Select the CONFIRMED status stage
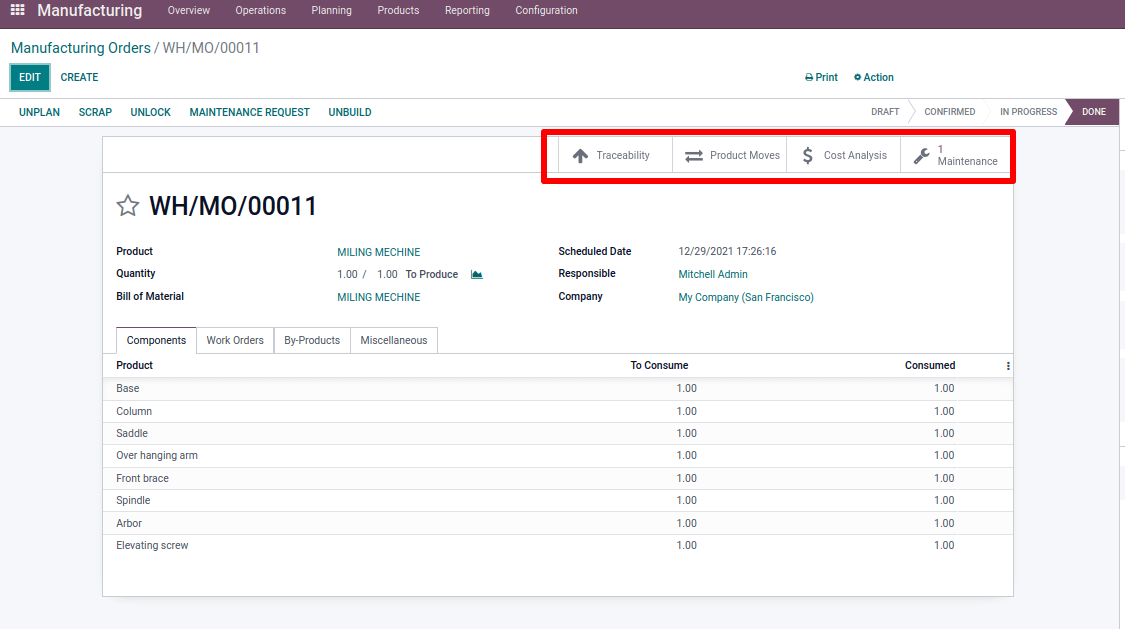This screenshot has width=1125, height=629. point(949,112)
